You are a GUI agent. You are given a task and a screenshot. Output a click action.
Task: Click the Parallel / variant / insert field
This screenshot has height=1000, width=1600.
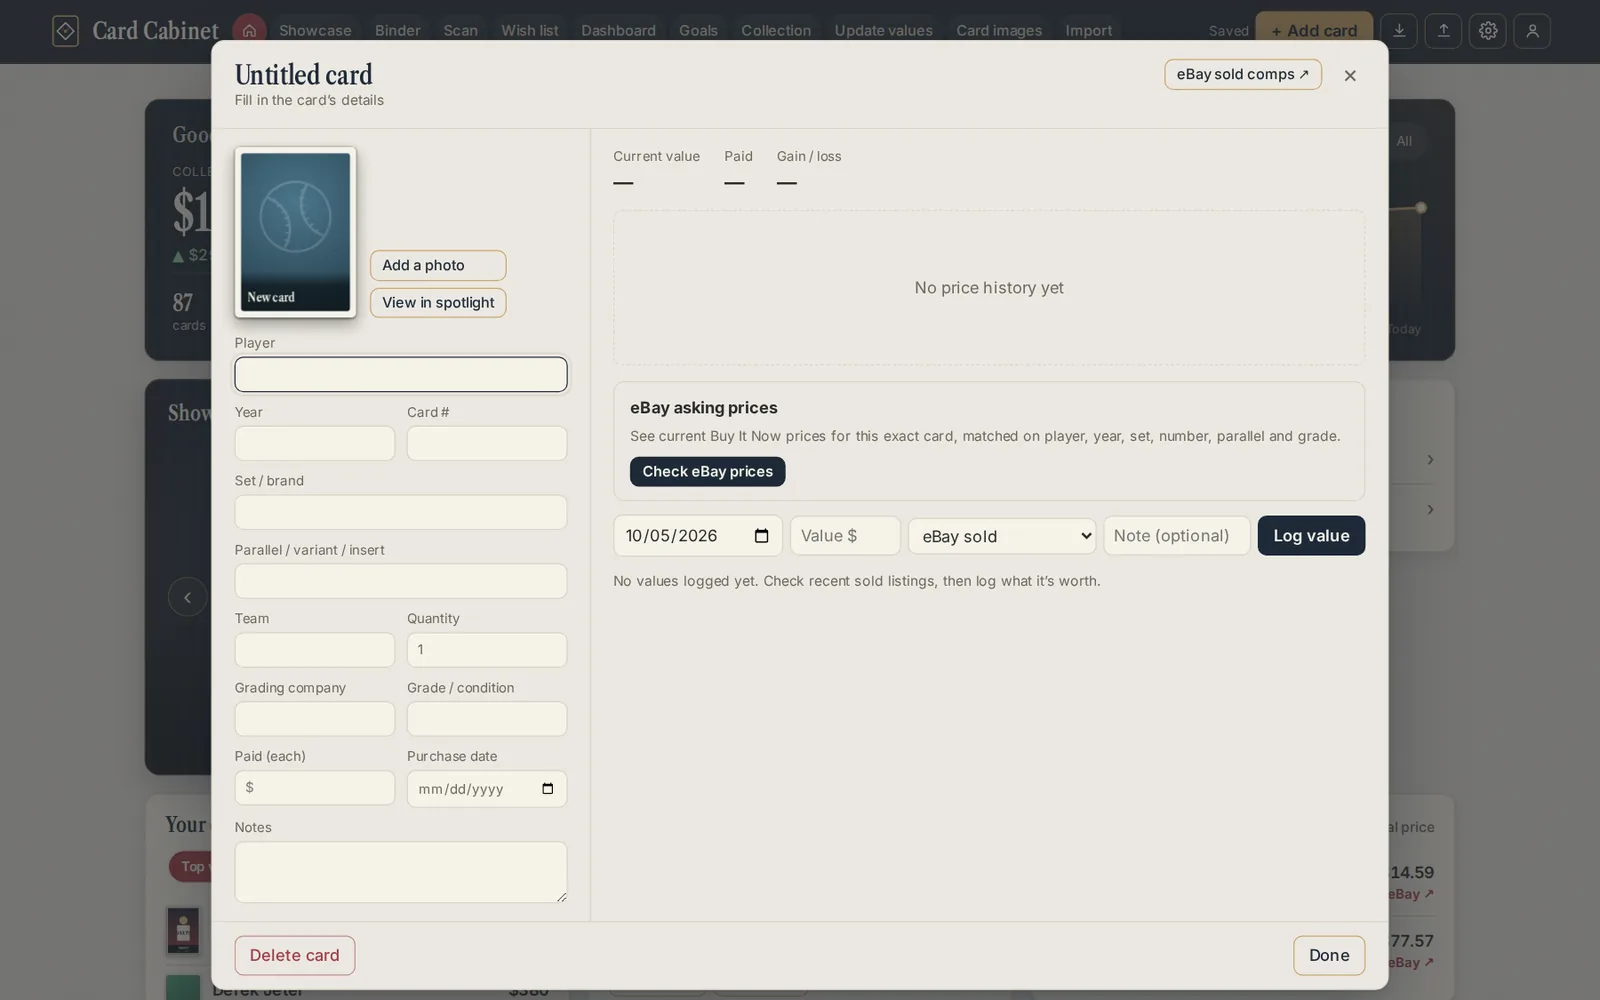point(401,581)
